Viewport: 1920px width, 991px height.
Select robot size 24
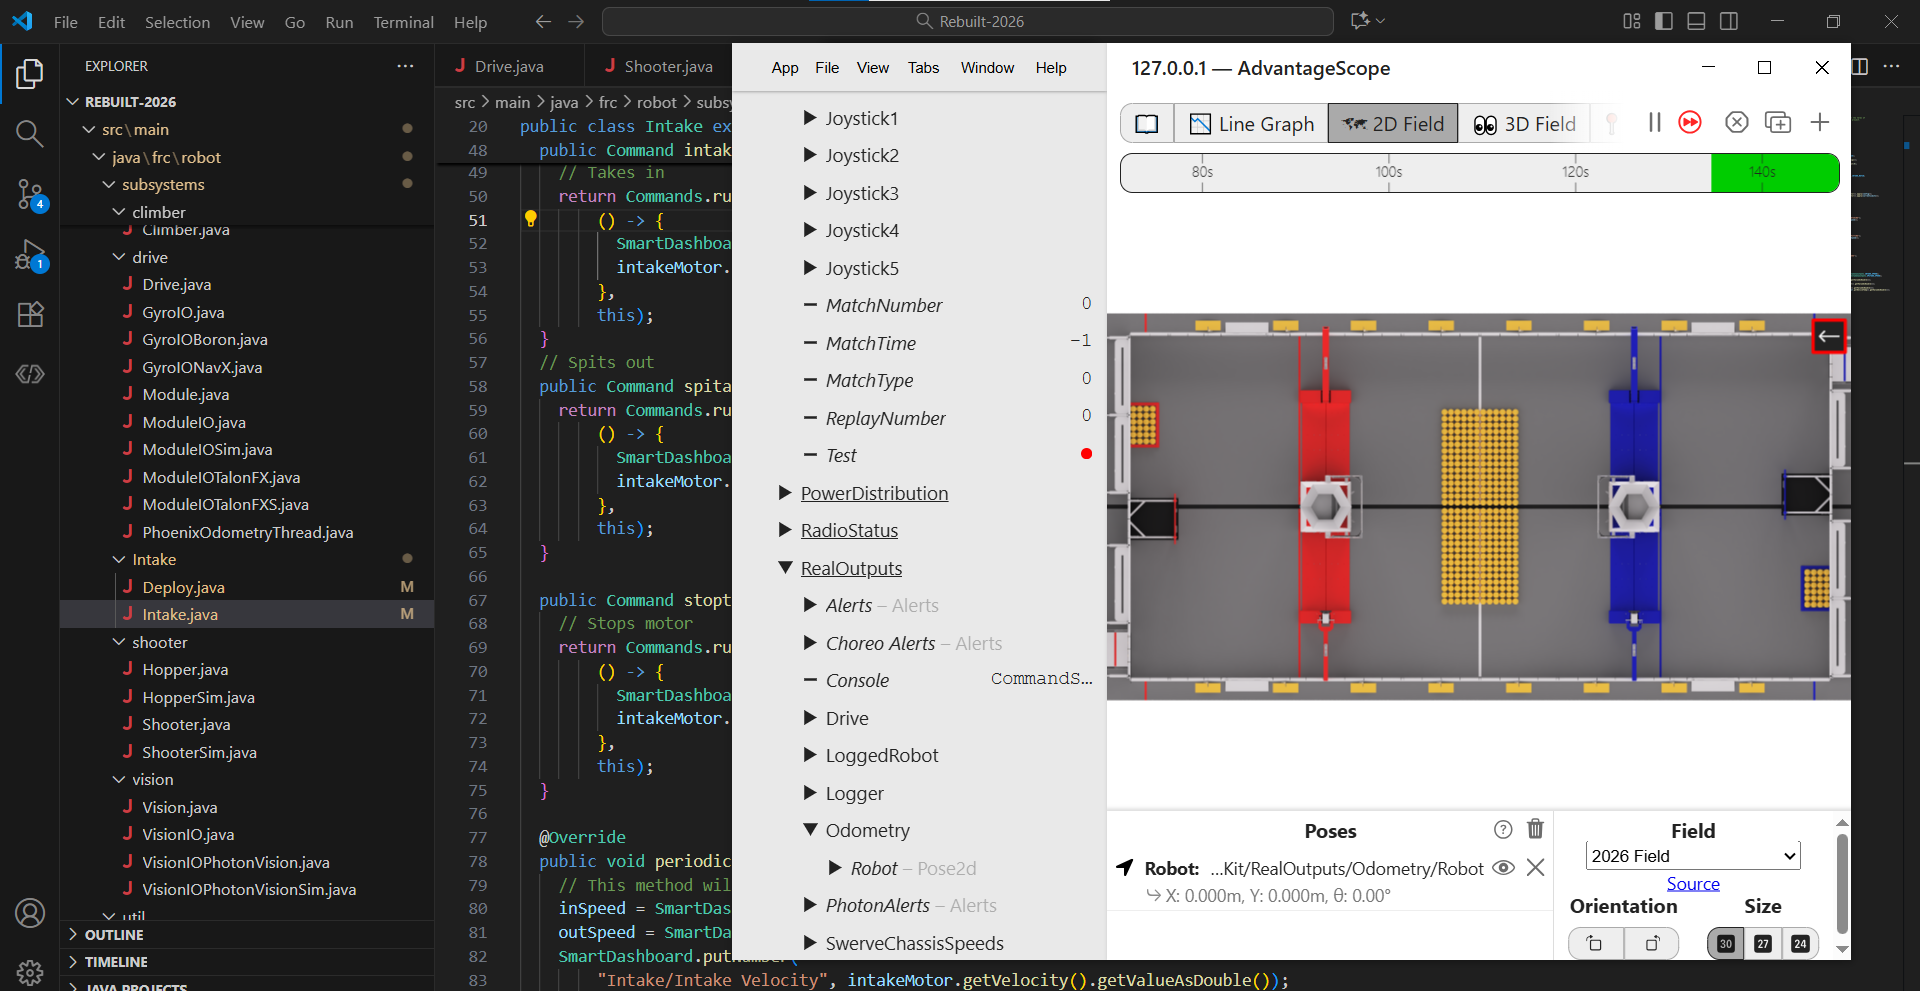click(1800, 943)
